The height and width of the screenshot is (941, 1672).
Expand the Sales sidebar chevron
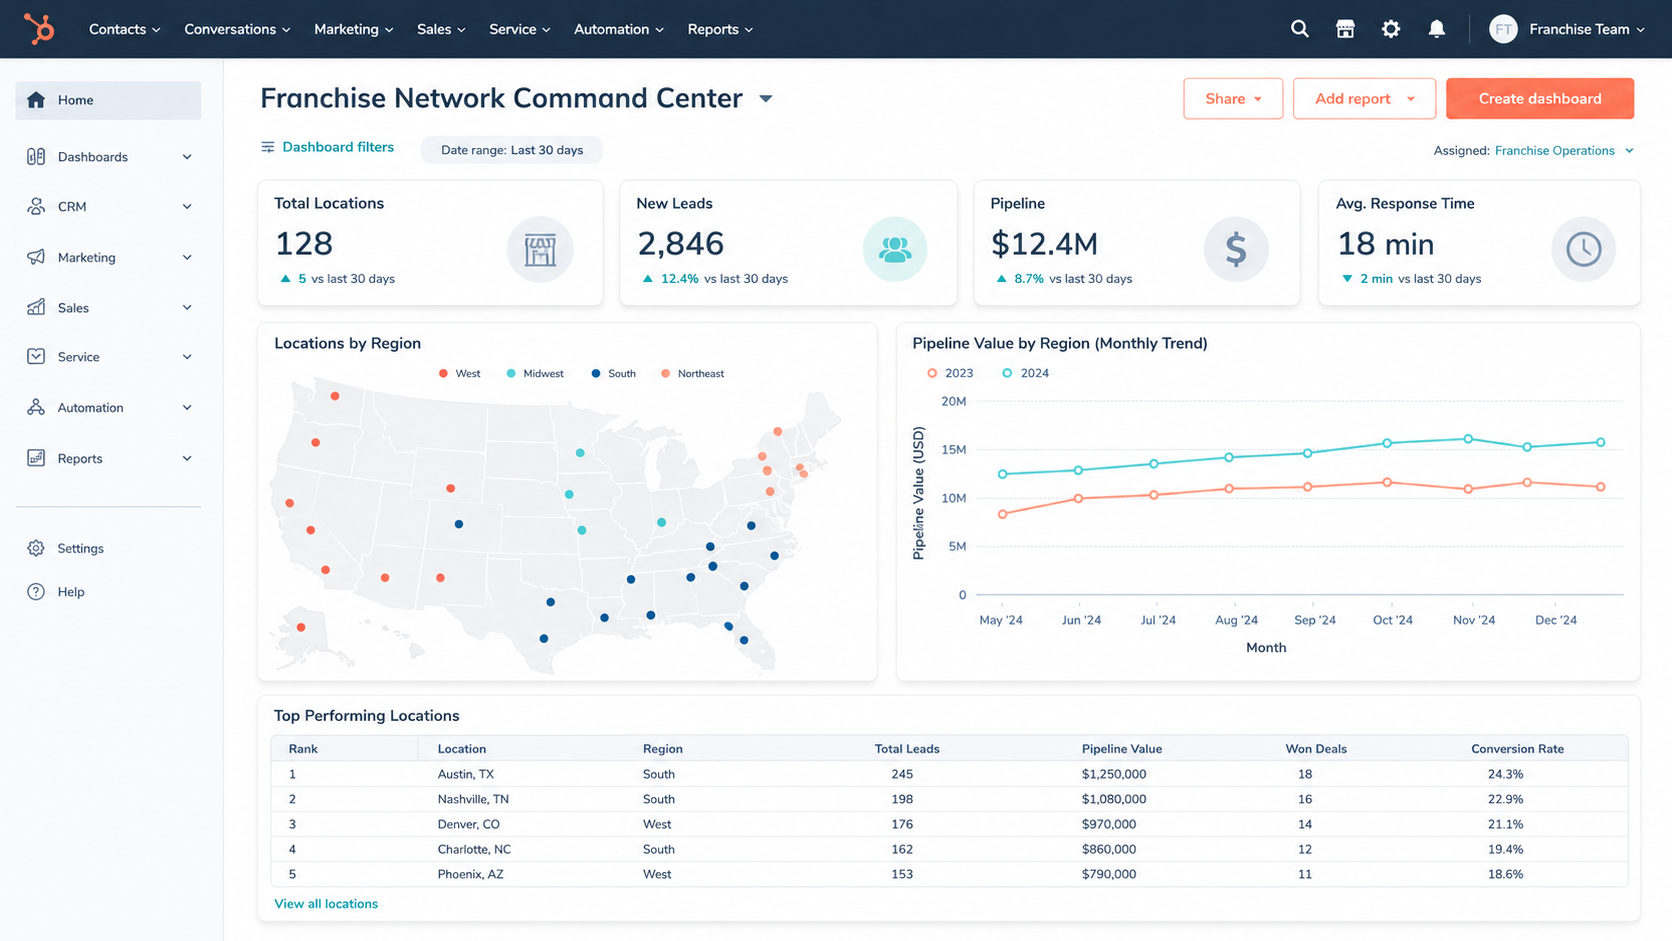[187, 308]
